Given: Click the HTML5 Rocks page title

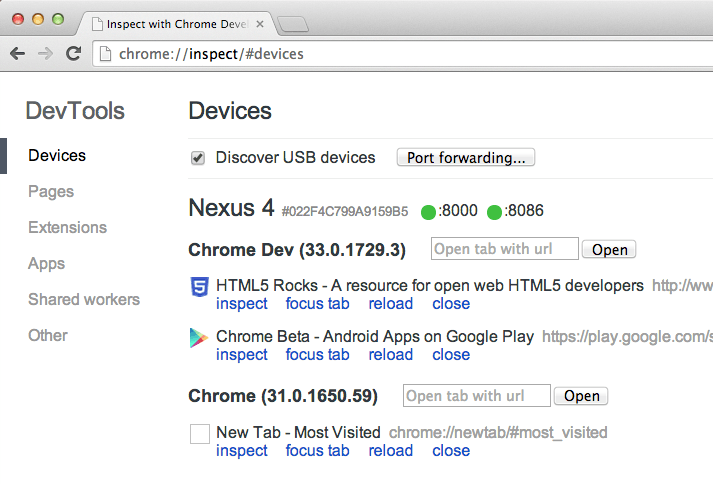Looking at the screenshot, I should coord(430,286).
